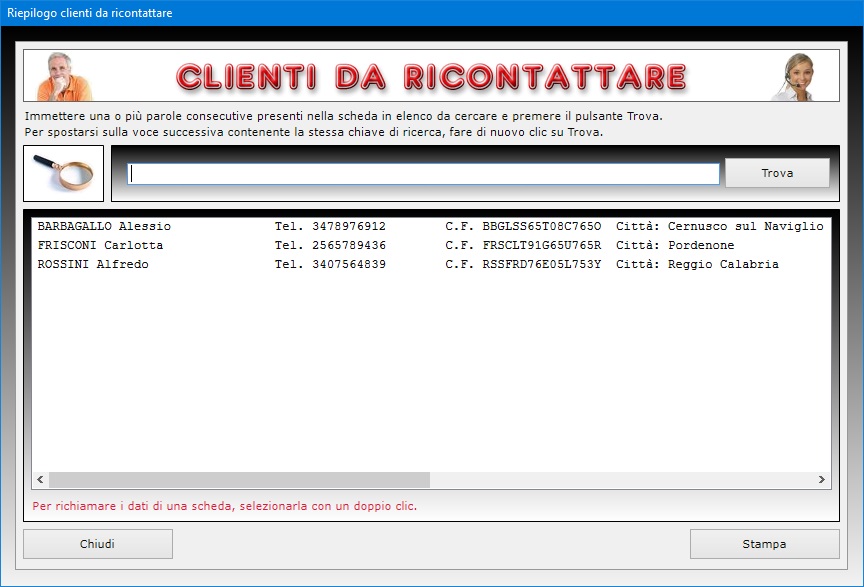The height and width of the screenshot is (587, 864).
Task: Click the horizontal scrollbar thumb
Action: [x=239, y=480]
